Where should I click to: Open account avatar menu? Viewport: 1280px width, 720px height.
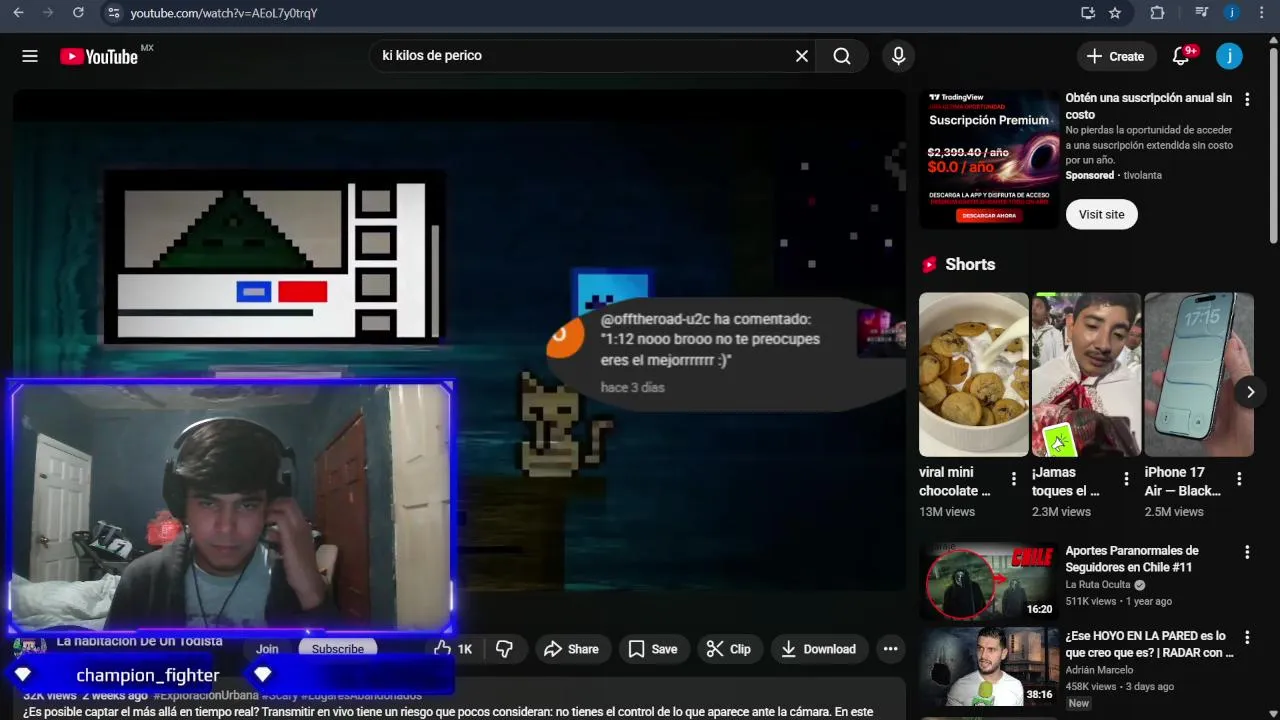pyautogui.click(x=1229, y=56)
